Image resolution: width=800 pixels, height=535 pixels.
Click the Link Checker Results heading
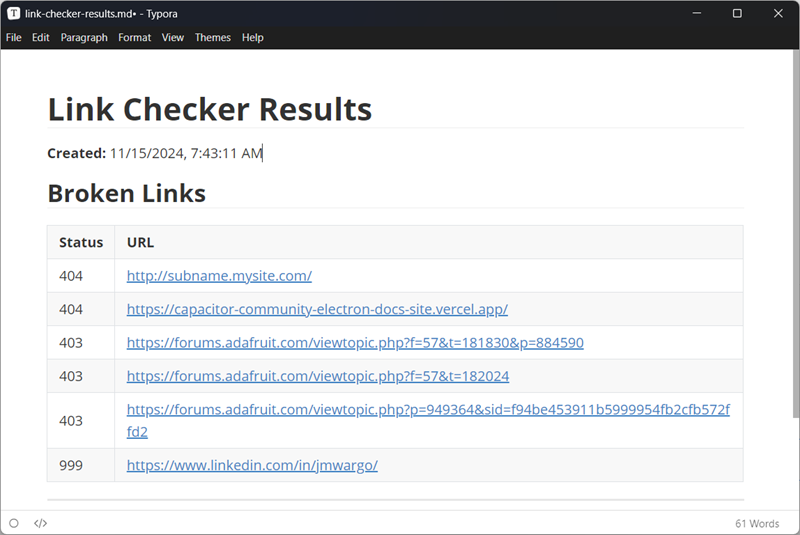pos(210,109)
